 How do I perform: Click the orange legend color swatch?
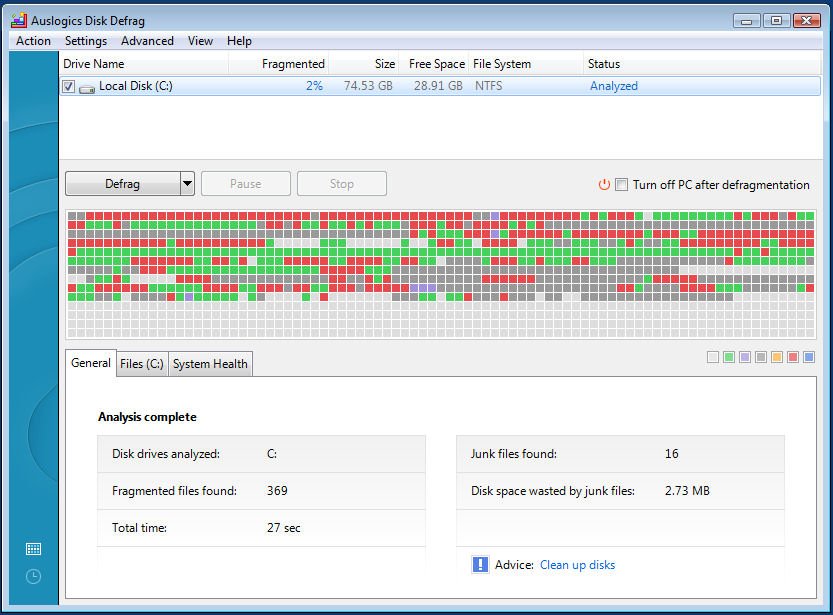(777, 357)
